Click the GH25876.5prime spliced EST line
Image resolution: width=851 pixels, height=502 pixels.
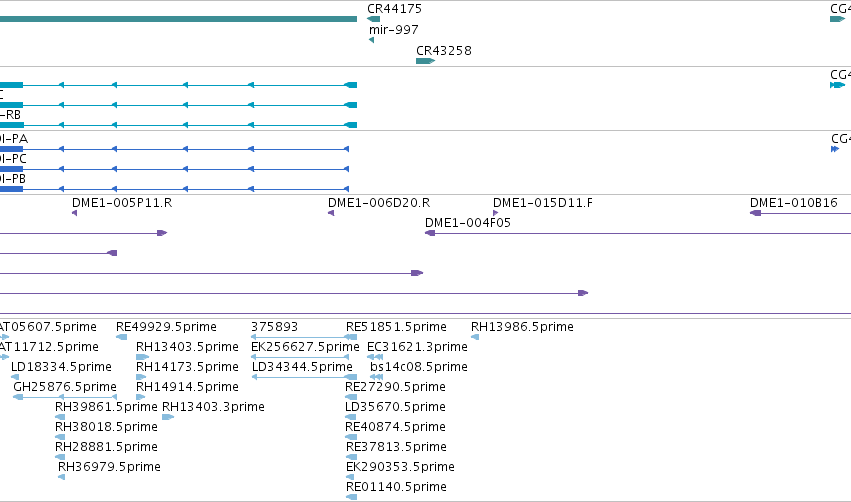click(65, 397)
